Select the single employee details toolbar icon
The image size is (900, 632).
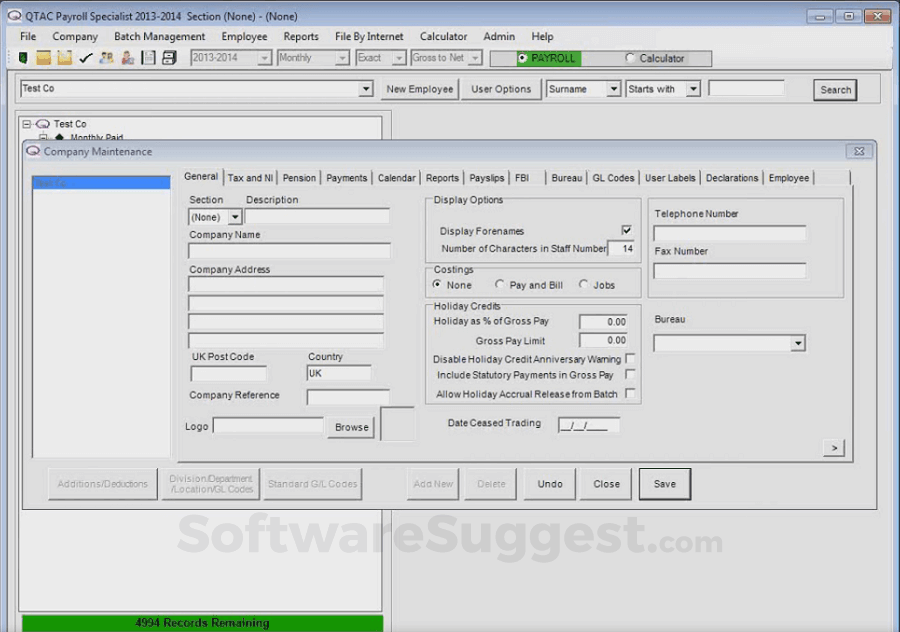click(126, 58)
